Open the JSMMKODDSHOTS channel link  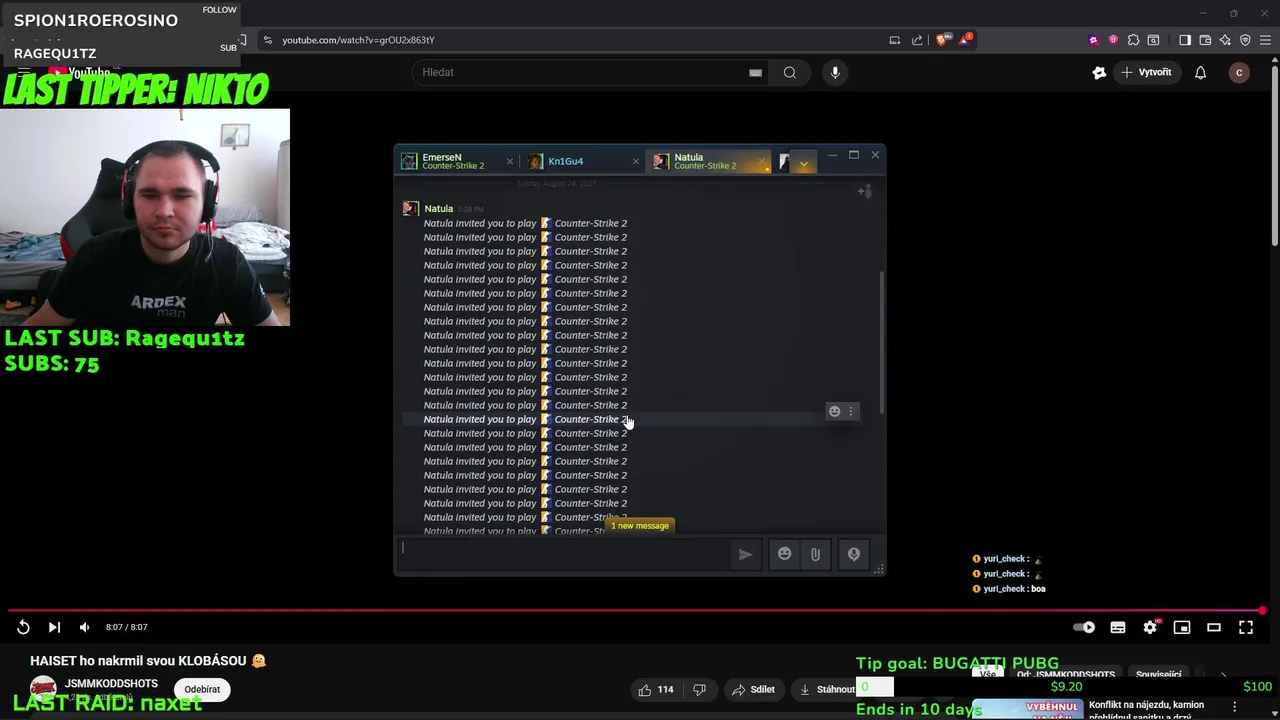click(x=111, y=683)
